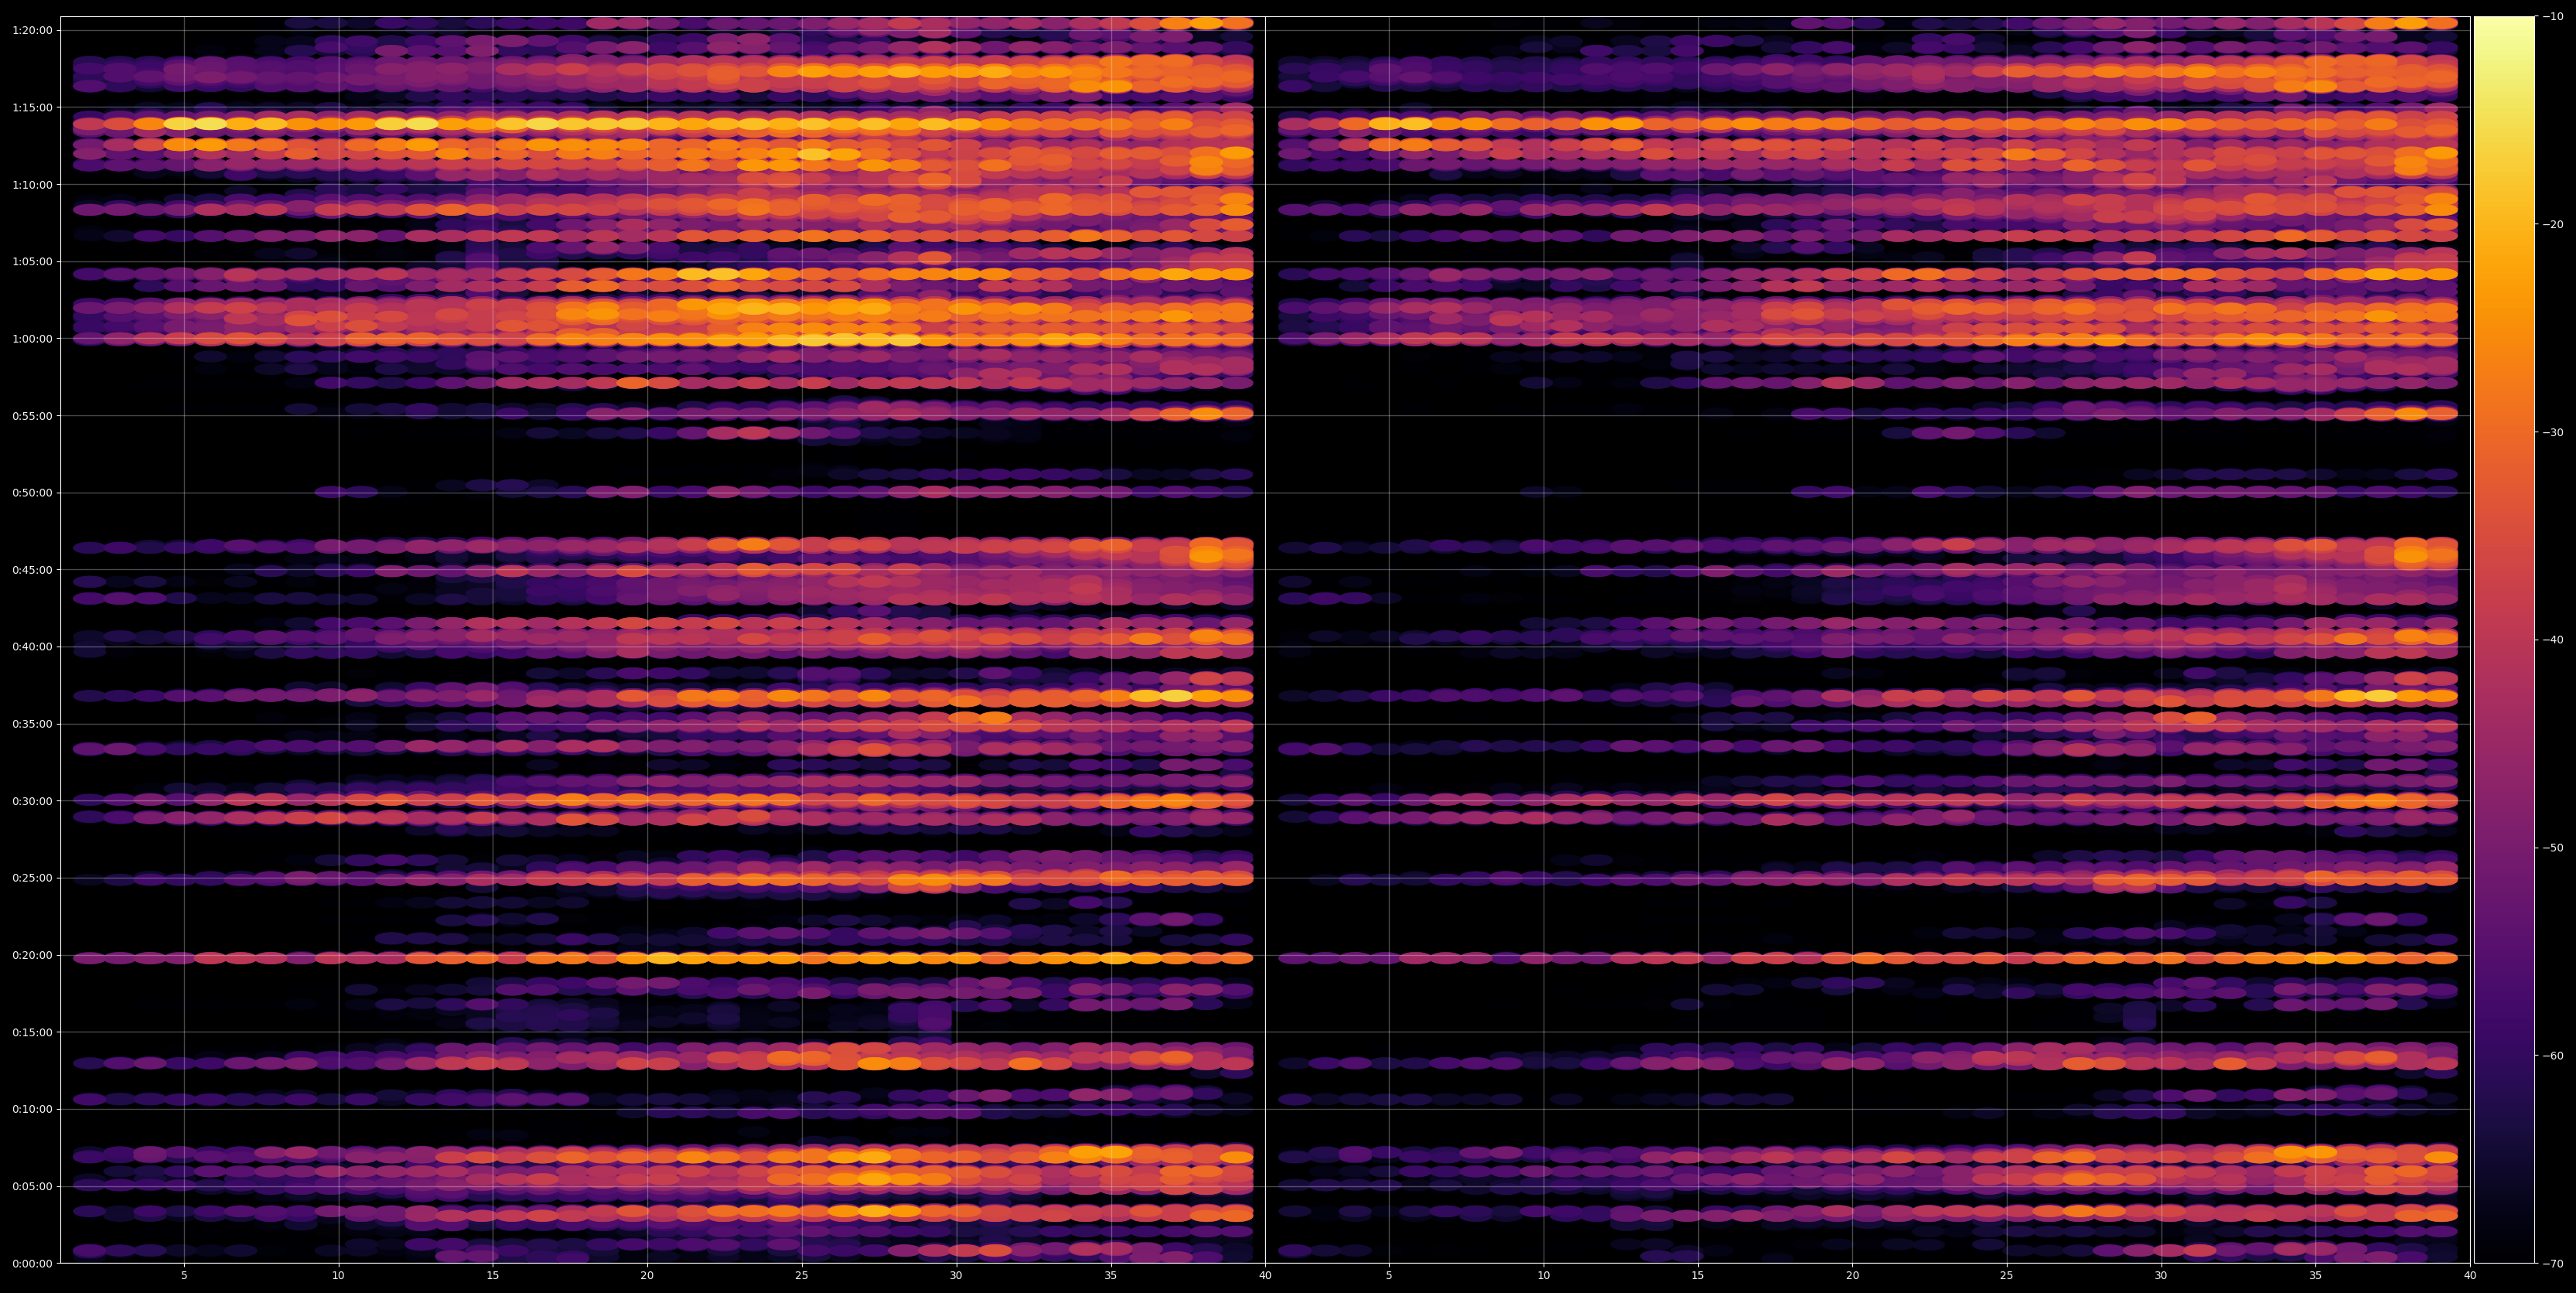Viewport: 2576px width, 1293px height.
Task: Click the −10 colorbar tick label
Action: (x=2553, y=16)
